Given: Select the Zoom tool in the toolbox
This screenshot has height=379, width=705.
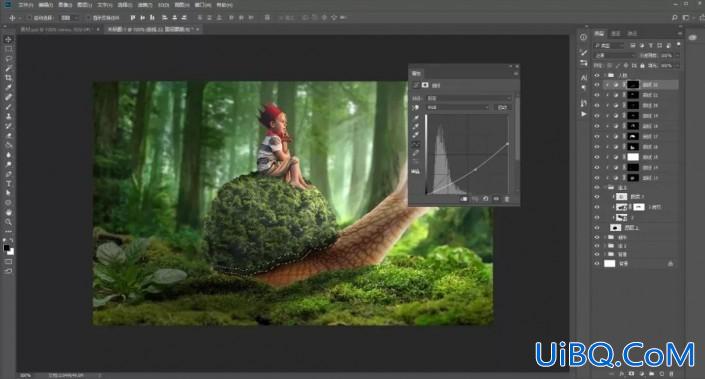Looking at the screenshot, I should point(9,222).
